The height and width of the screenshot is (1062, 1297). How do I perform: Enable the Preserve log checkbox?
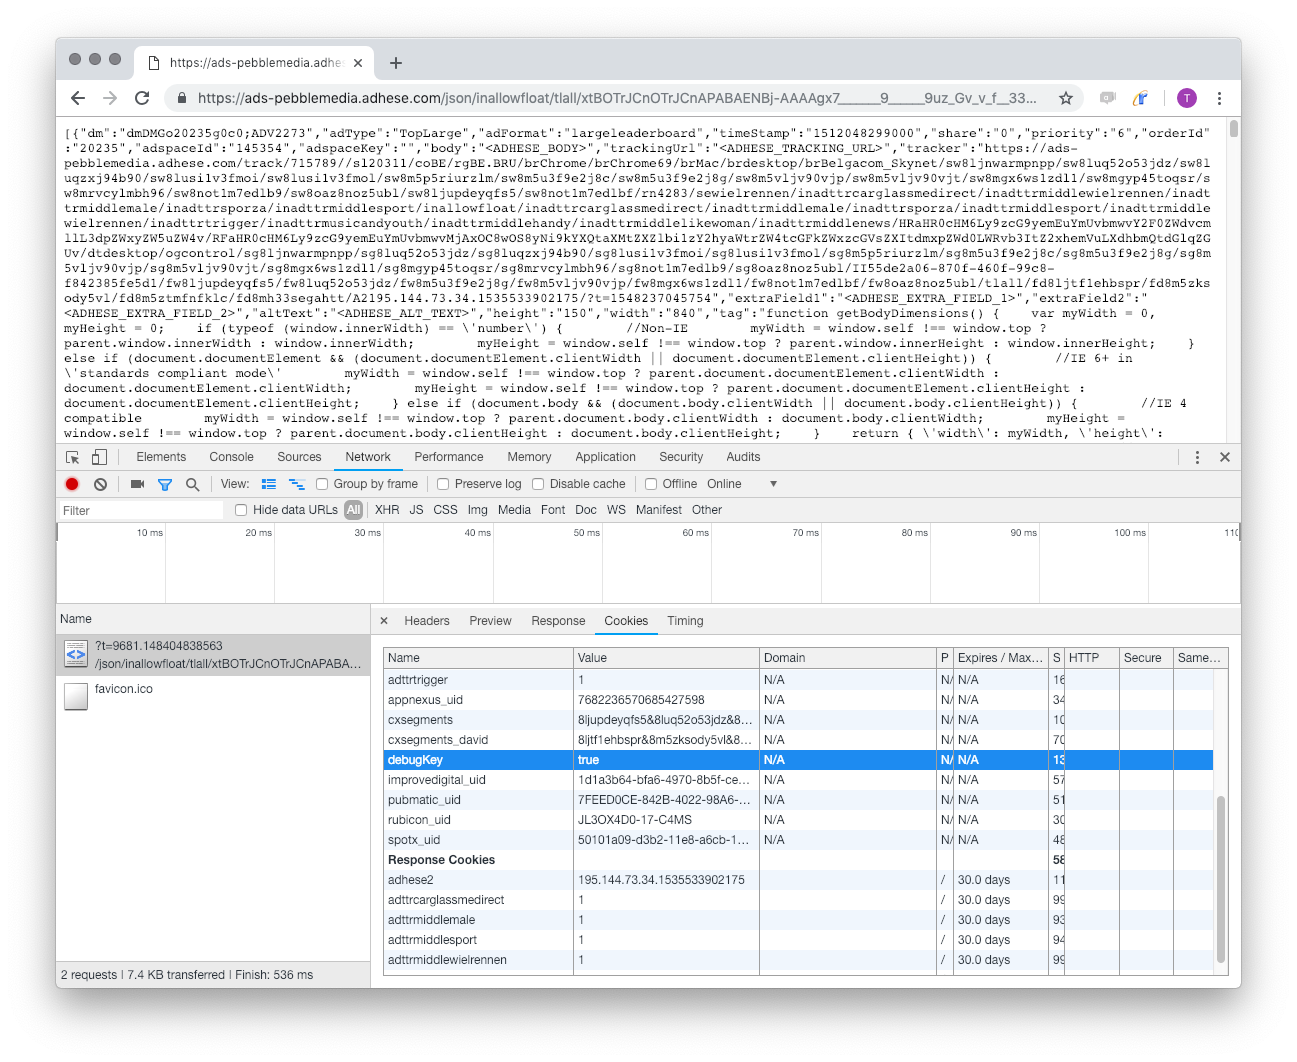point(443,484)
